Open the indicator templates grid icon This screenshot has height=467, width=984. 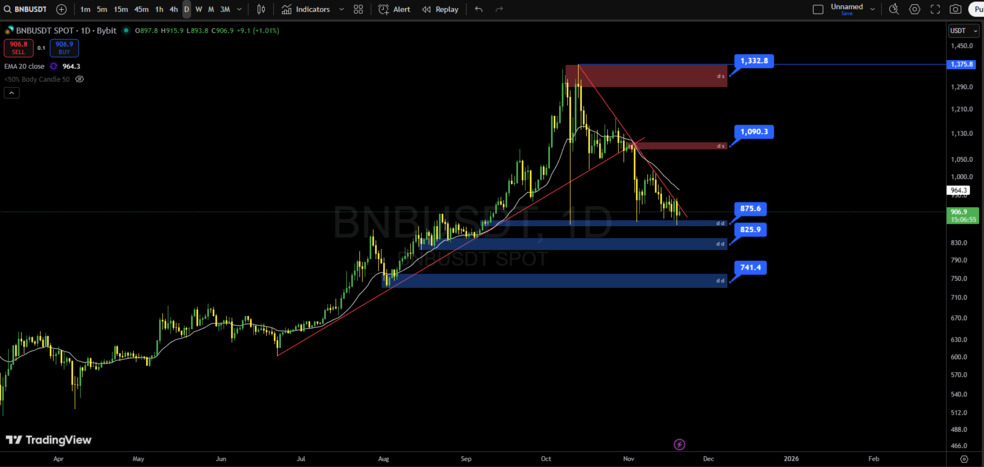click(358, 9)
